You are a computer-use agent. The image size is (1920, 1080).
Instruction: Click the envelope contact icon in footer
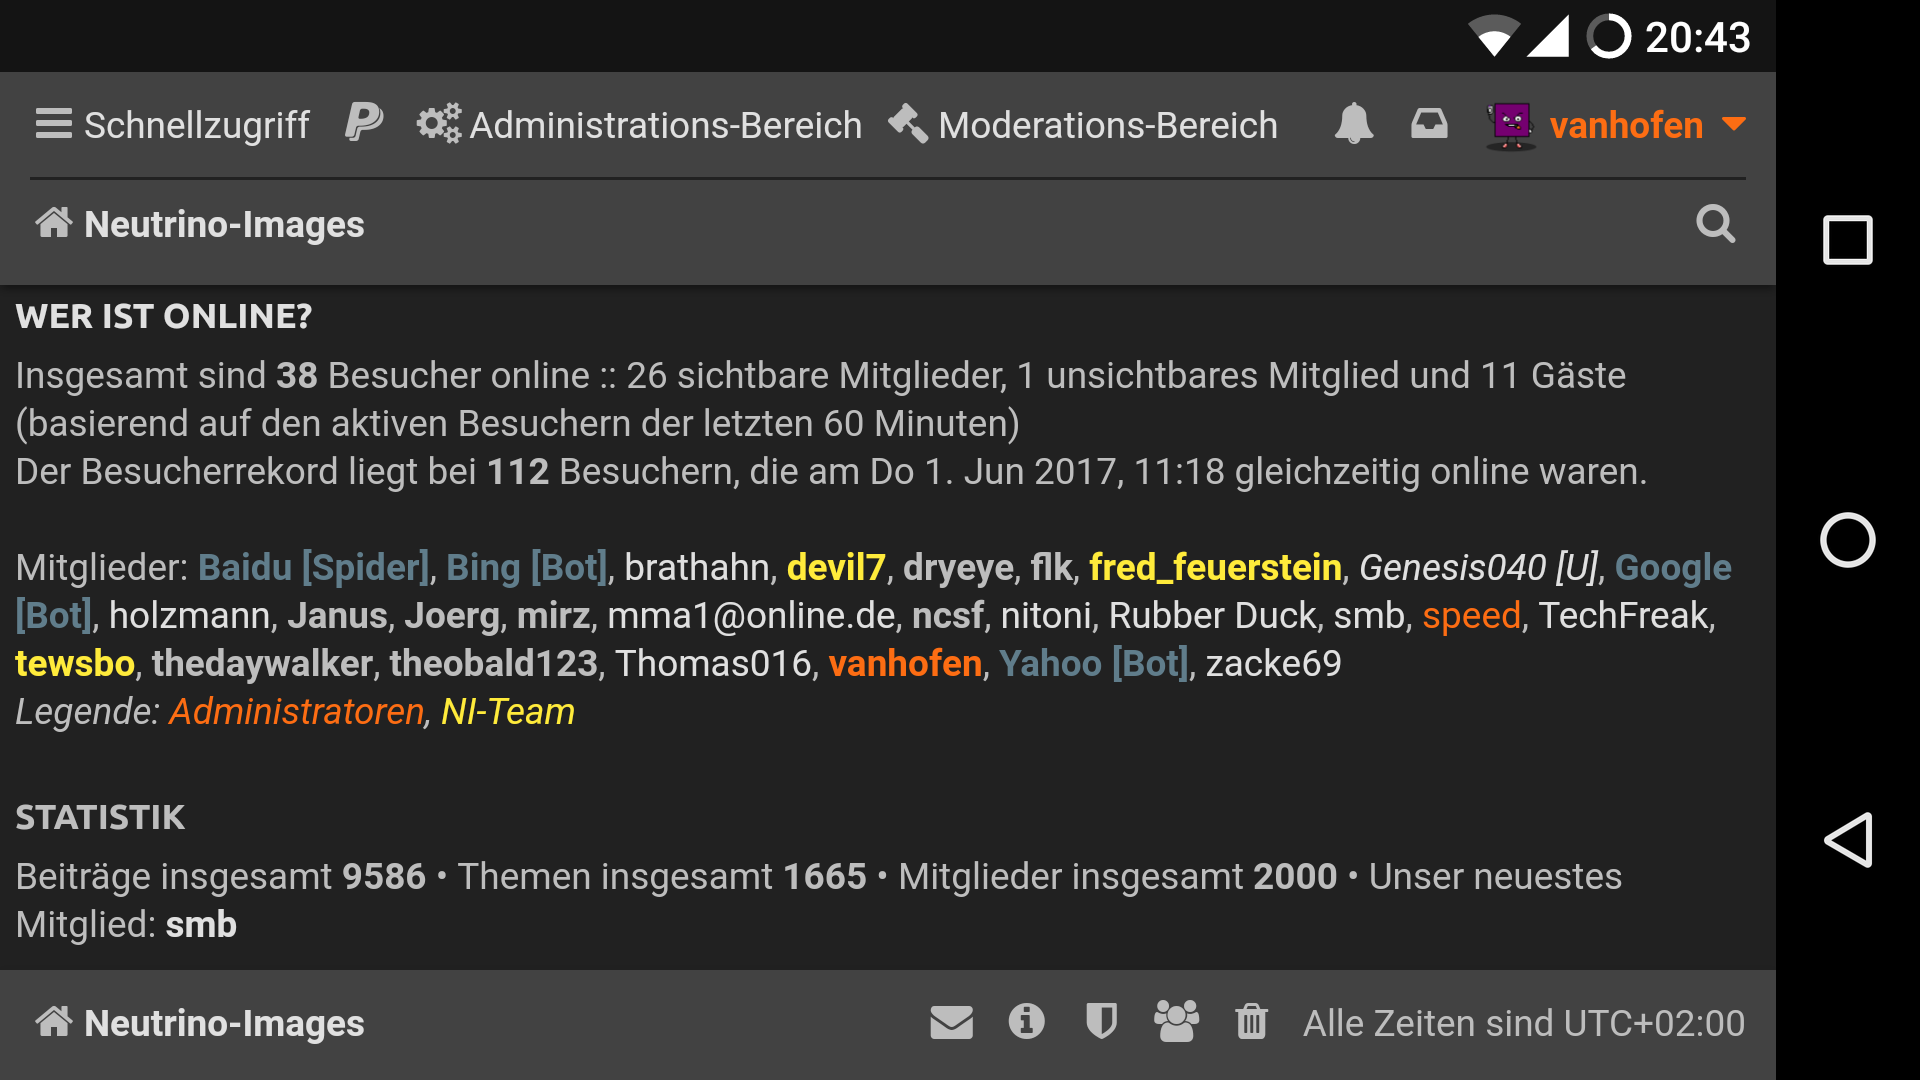[951, 1022]
